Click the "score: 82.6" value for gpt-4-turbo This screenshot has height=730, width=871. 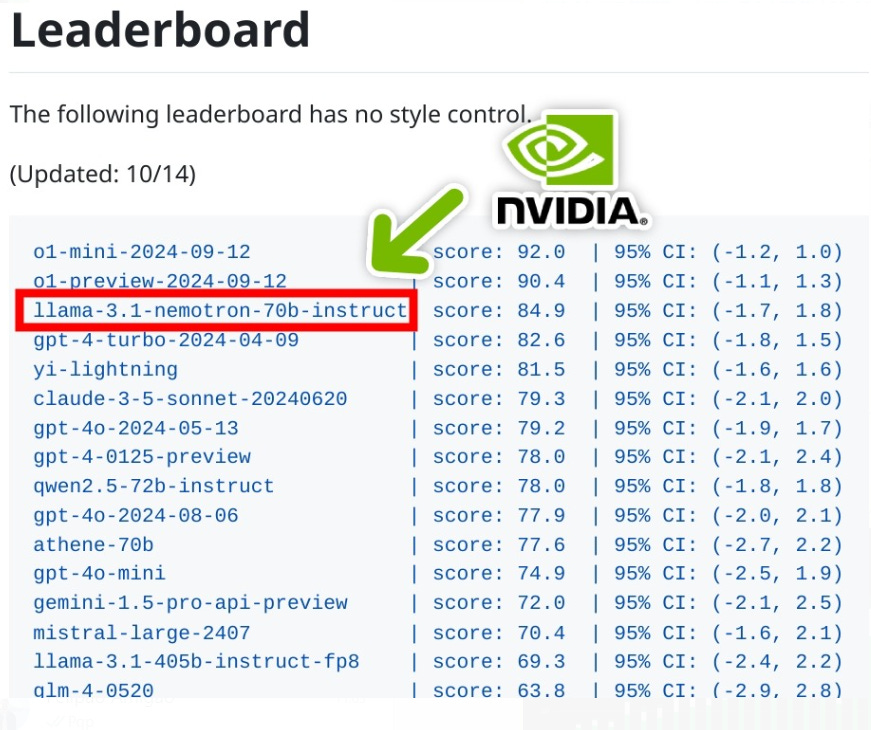499,339
